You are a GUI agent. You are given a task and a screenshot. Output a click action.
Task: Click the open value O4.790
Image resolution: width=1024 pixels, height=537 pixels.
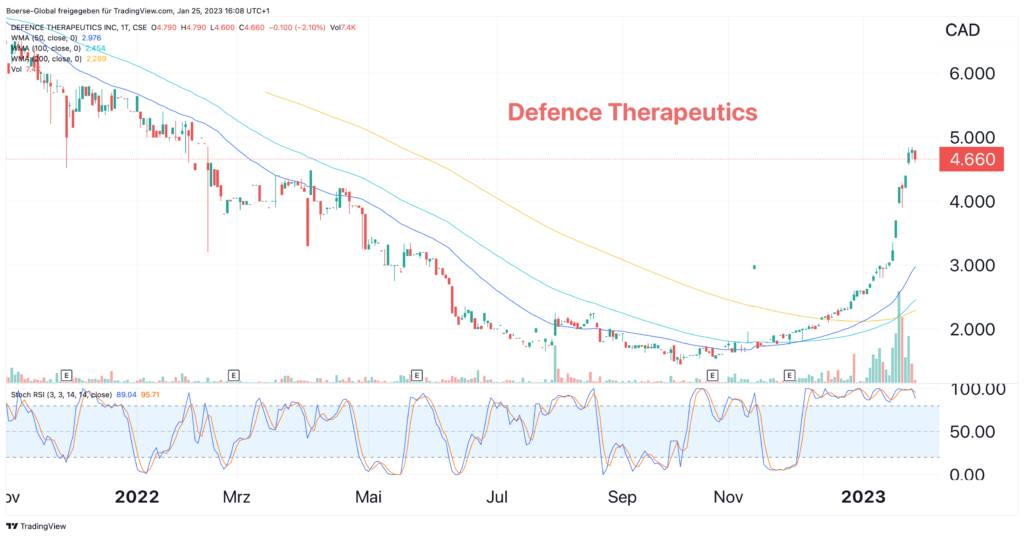(164, 27)
